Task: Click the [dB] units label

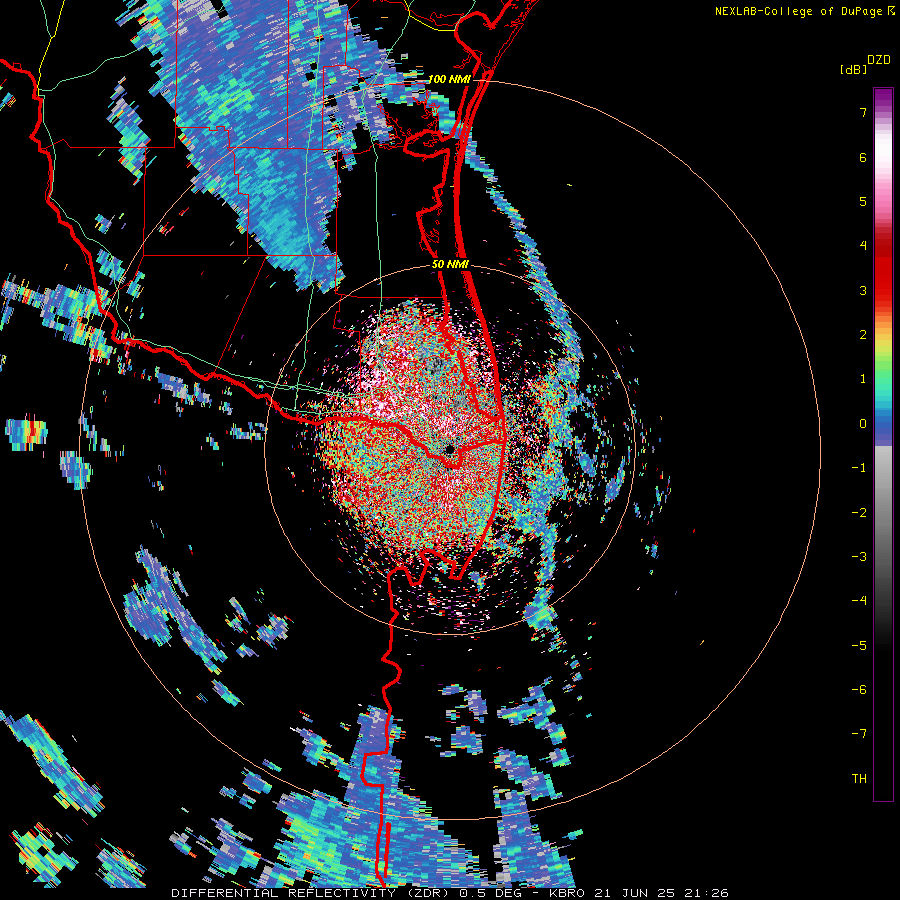Action: (x=854, y=70)
